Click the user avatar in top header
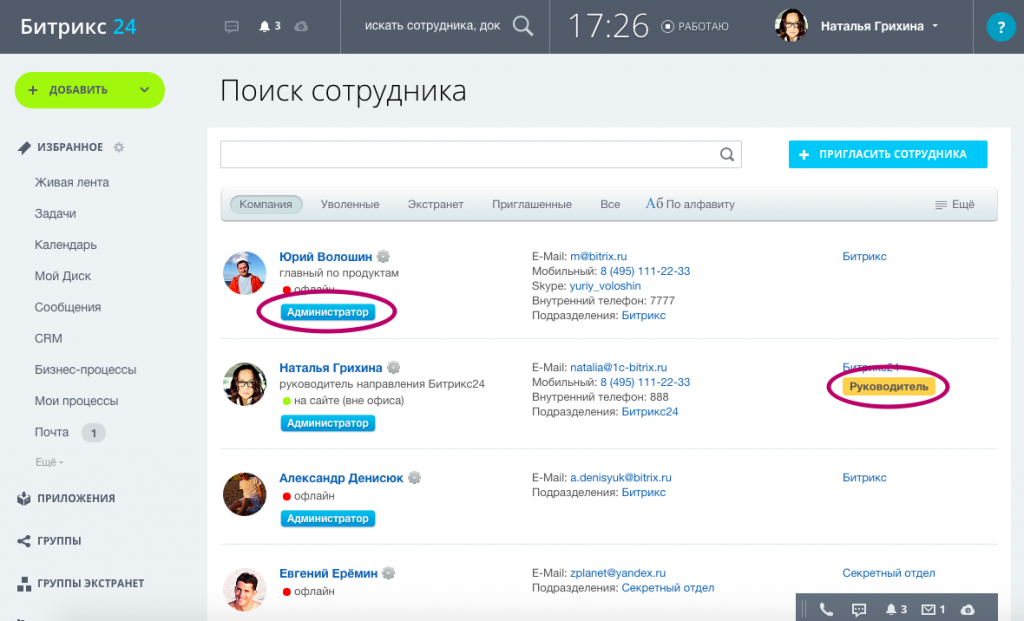Viewport: 1024px width, 621px height. coord(791,25)
